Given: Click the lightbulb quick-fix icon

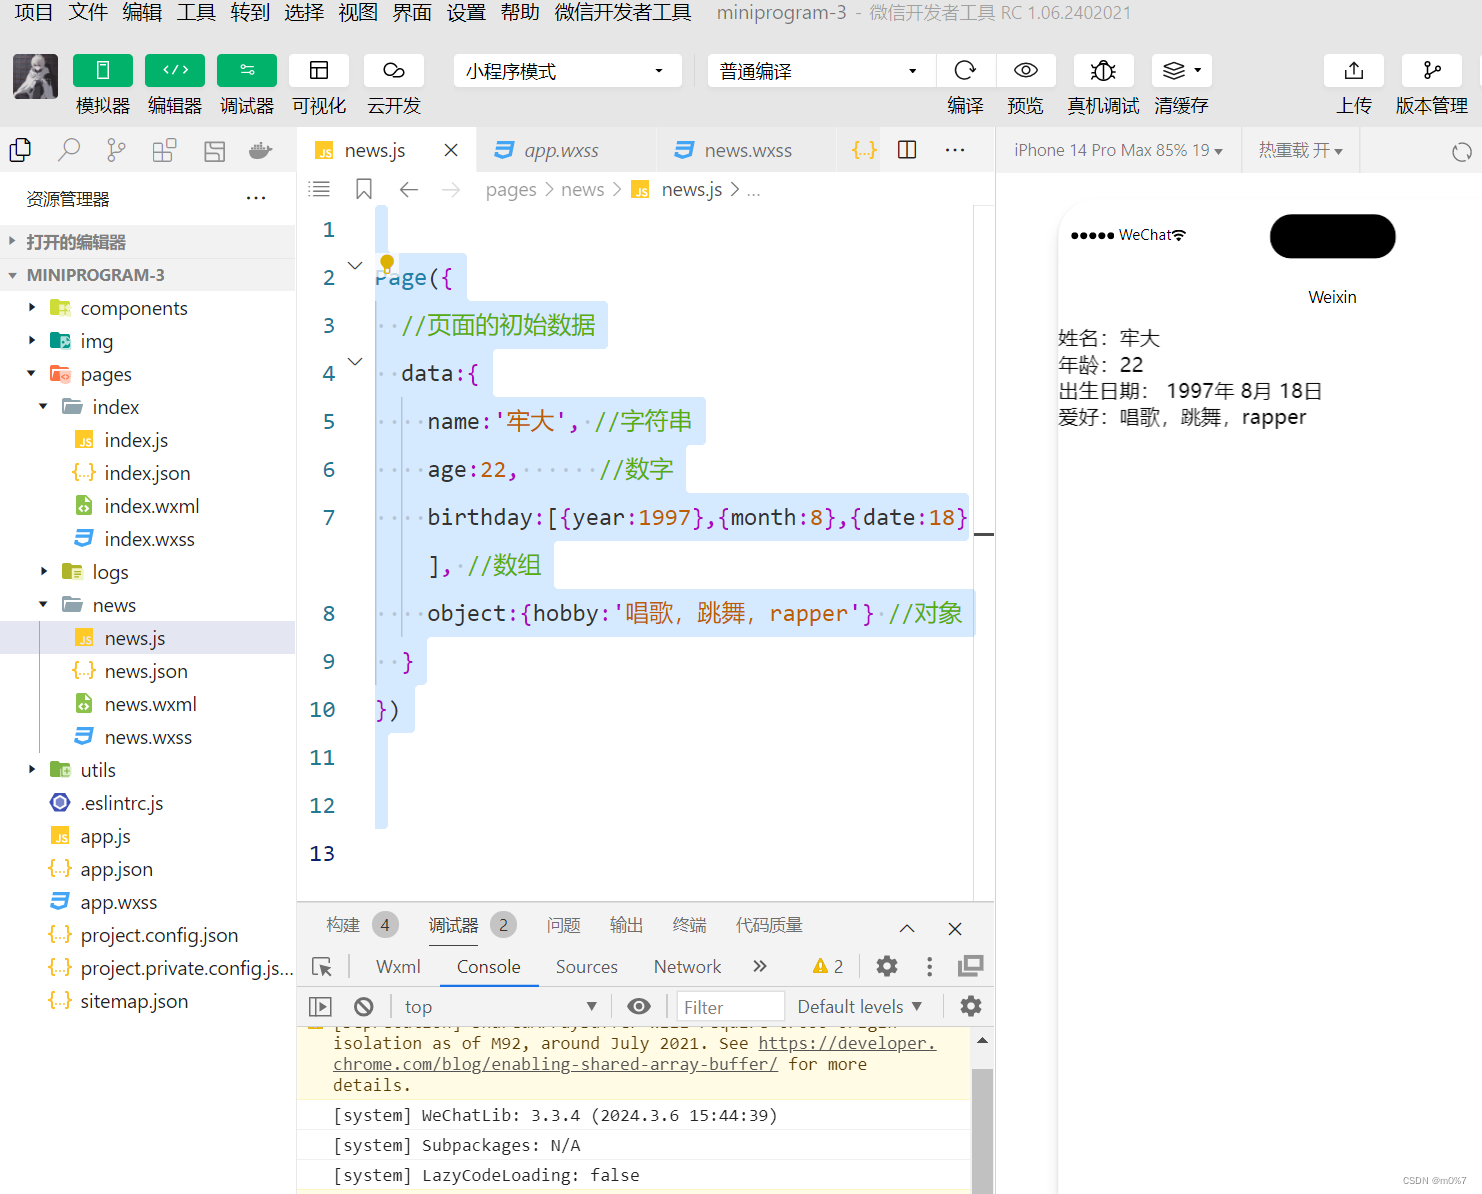Looking at the screenshot, I should point(387,264).
